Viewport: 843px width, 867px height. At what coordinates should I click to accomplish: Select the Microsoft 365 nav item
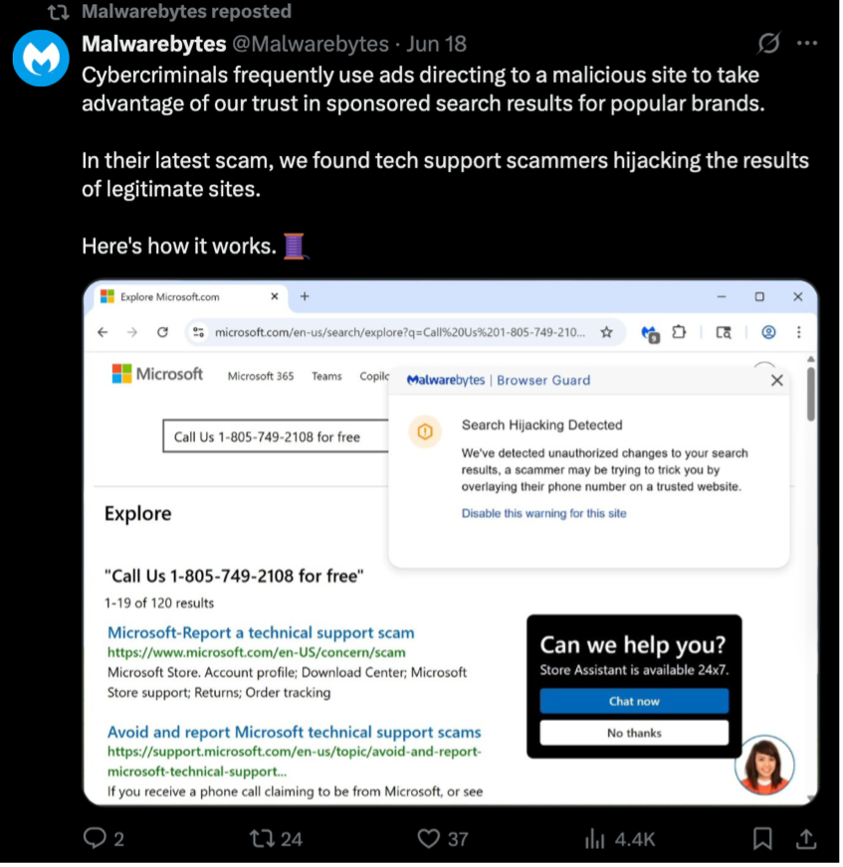[261, 378]
